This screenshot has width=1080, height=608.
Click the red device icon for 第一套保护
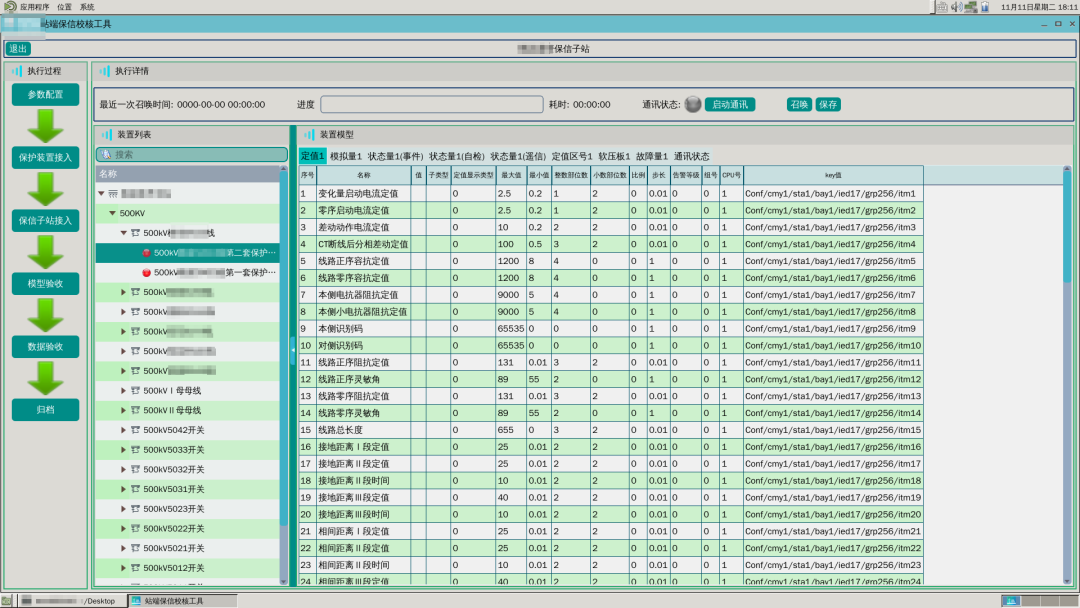(146, 272)
